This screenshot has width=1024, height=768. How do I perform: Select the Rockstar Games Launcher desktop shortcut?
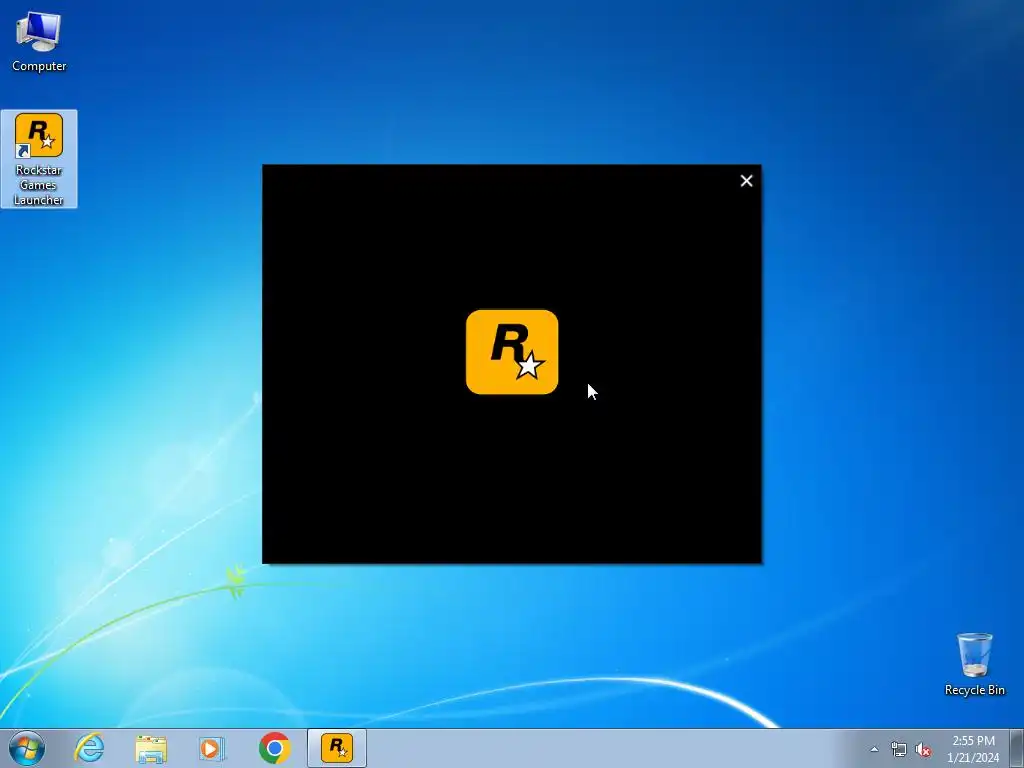(39, 159)
